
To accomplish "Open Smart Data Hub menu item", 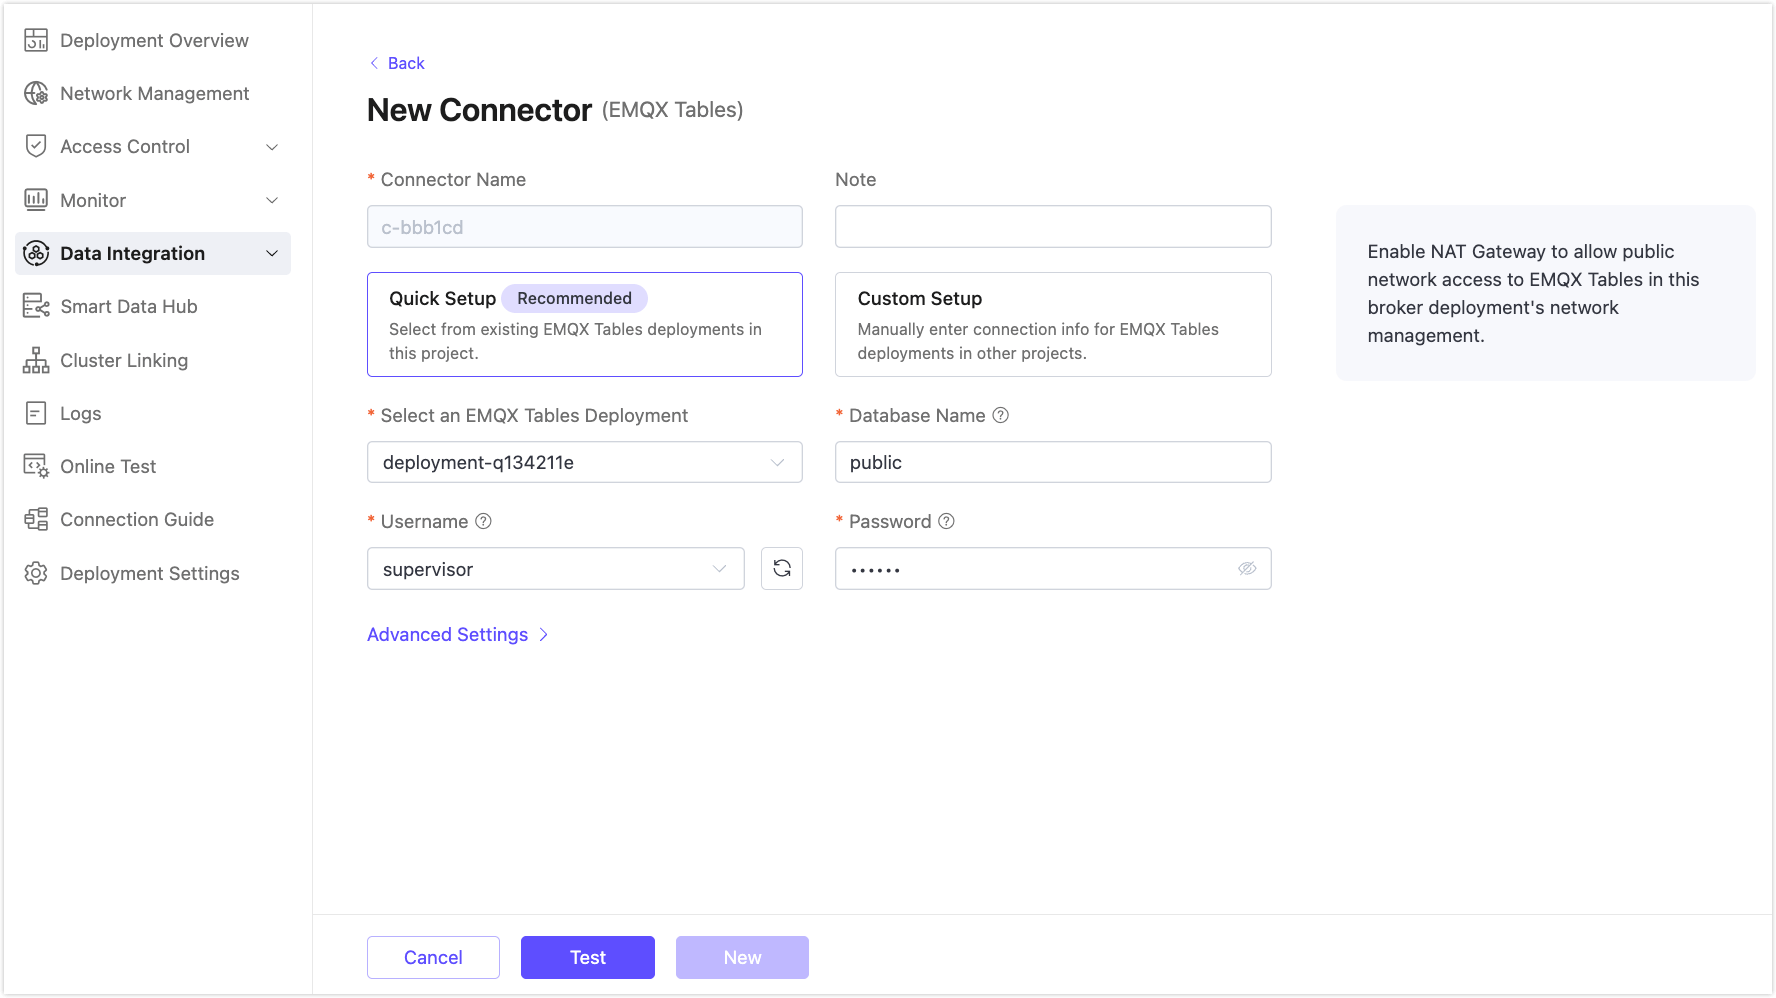I will coord(153,306).
